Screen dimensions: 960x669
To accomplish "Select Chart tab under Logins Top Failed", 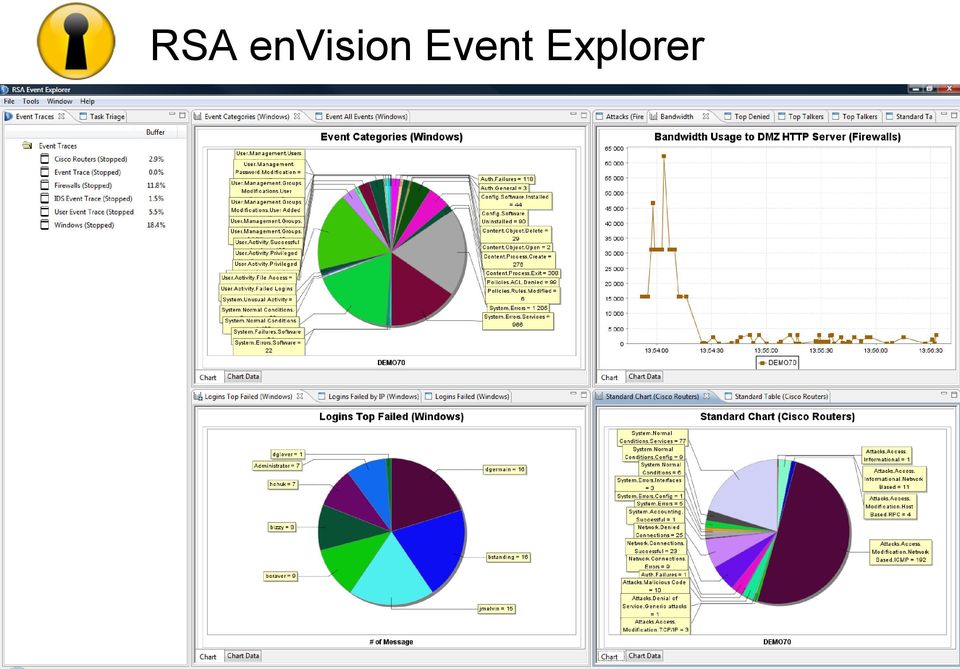I will tap(208, 657).
